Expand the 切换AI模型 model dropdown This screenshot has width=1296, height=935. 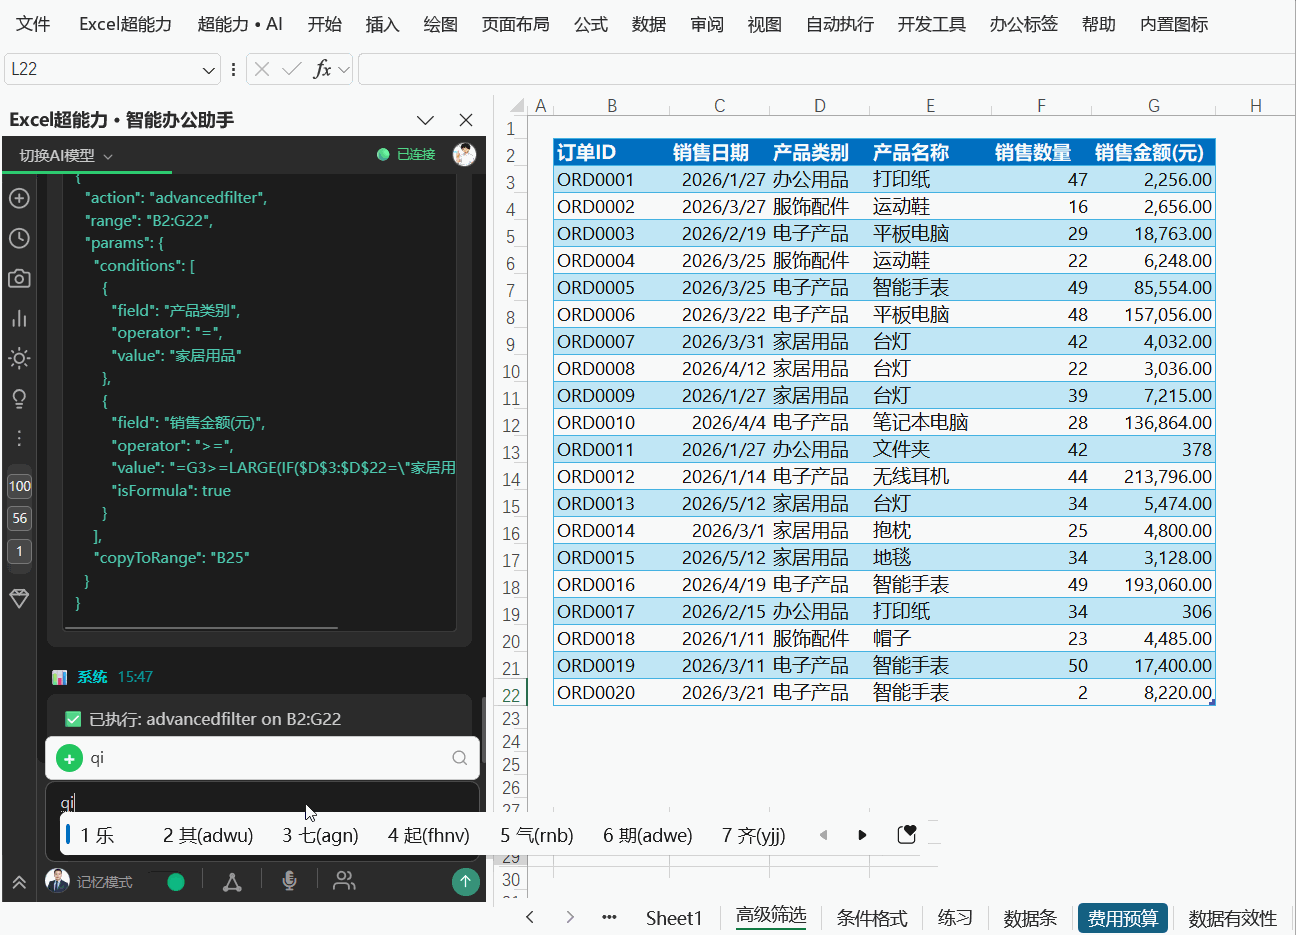pos(66,155)
